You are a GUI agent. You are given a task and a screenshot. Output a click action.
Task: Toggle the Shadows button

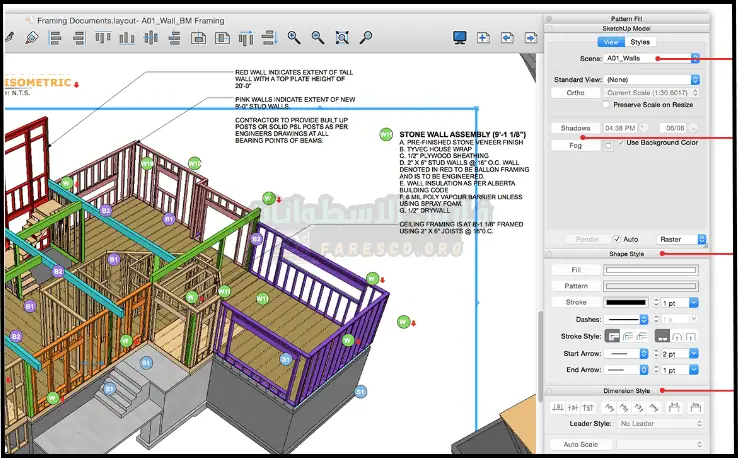tap(575, 128)
